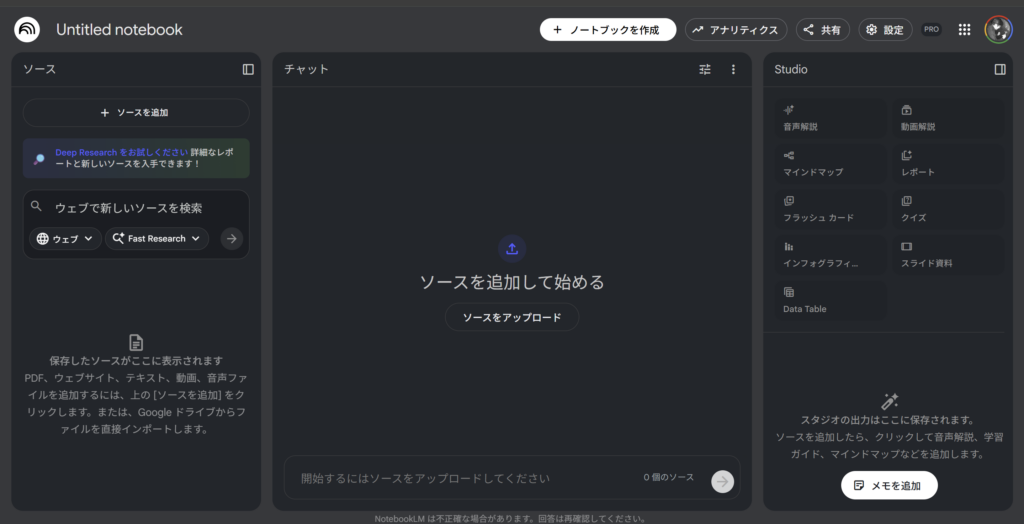The image size is (1024, 524).
Task: Open chat settings via the sliders icon
Action: (705, 69)
